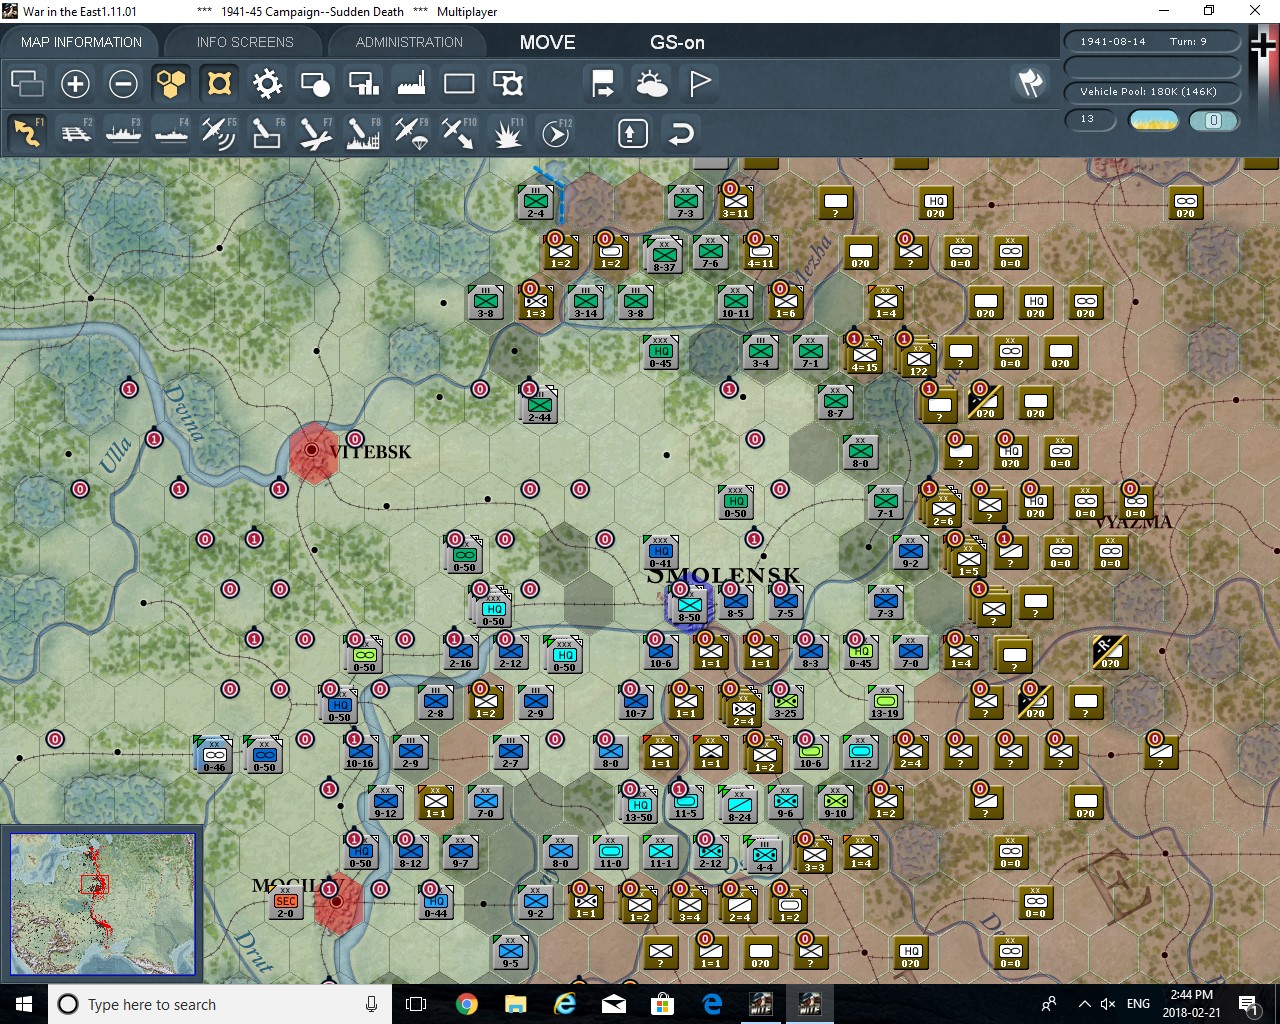Image resolution: width=1280 pixels, height=1024 pixels.
Task: Open Microsoft Edge from taskbar
Action: 712,1004
